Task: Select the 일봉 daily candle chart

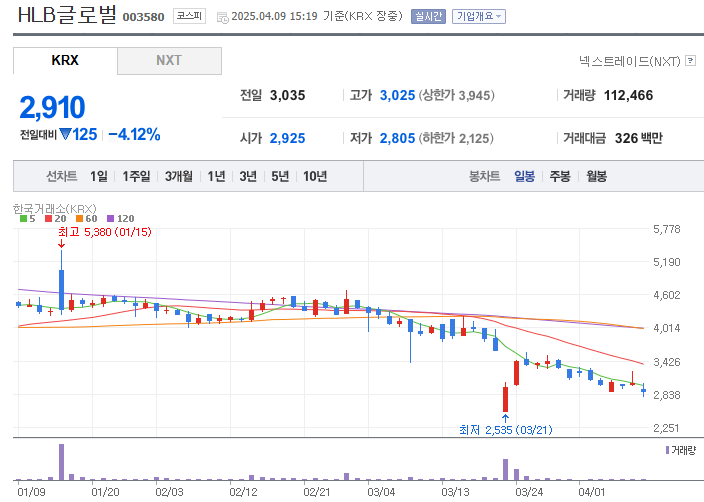Action: coord(524,176)
